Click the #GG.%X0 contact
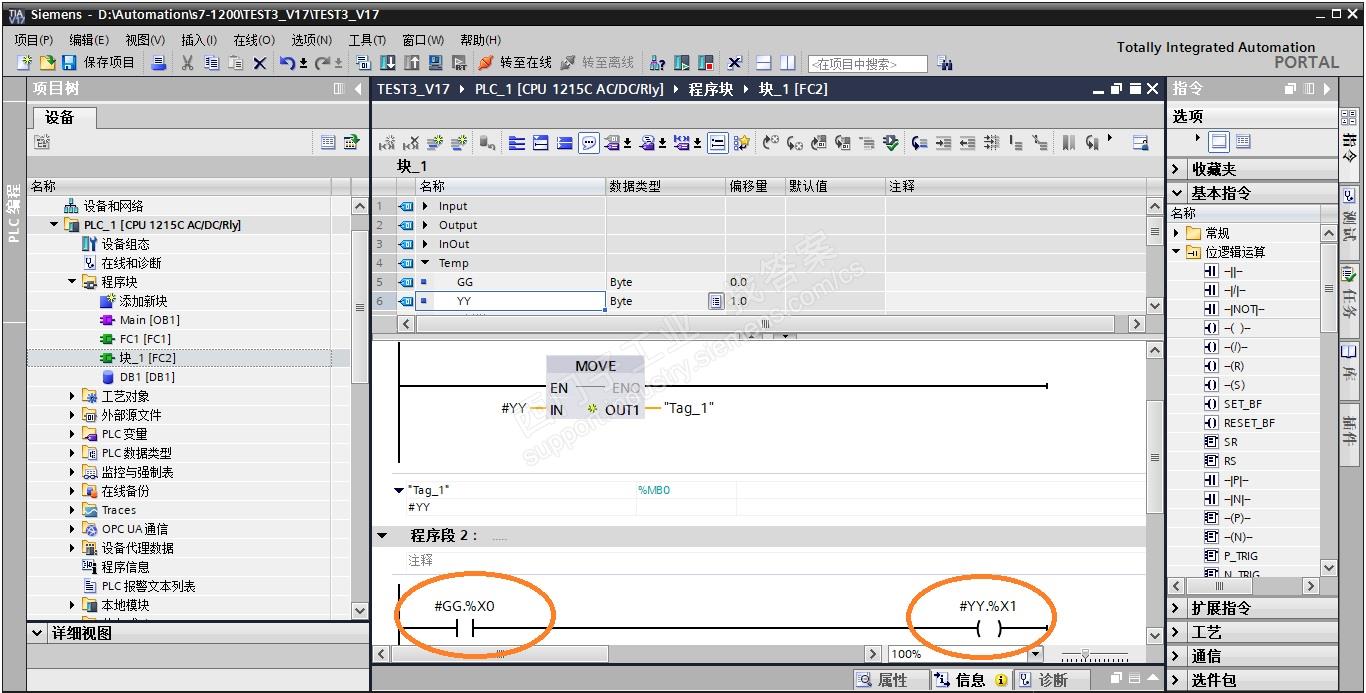 (465, 629)
